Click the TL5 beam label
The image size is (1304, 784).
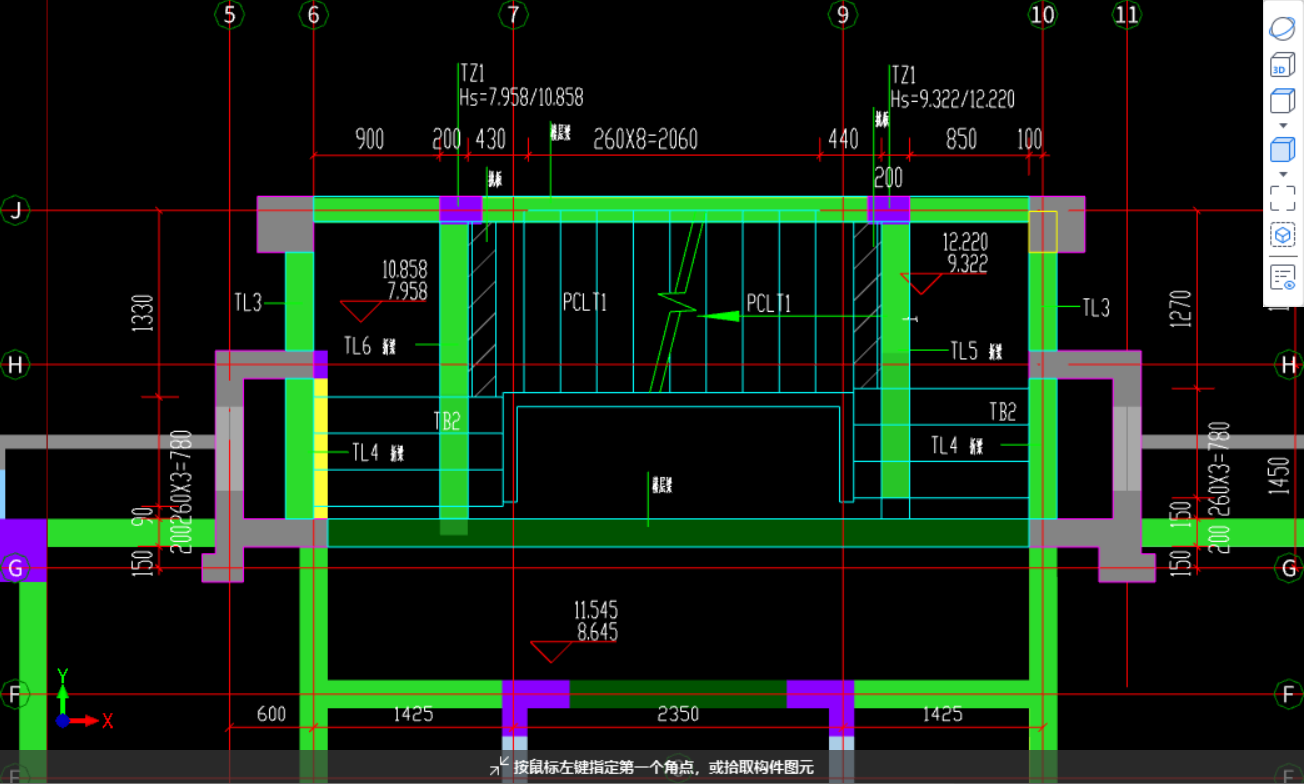coord(964,351)
